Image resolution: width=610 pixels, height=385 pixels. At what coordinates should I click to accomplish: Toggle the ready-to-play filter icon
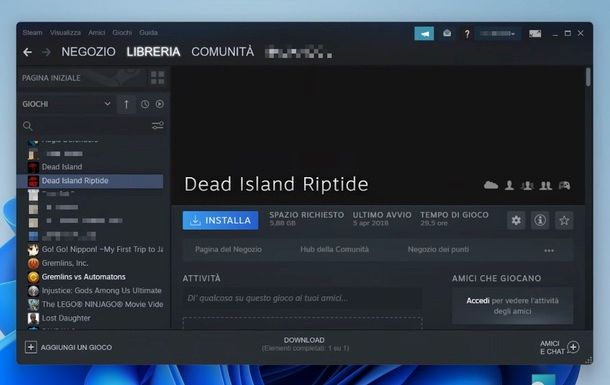click(160, 104)
